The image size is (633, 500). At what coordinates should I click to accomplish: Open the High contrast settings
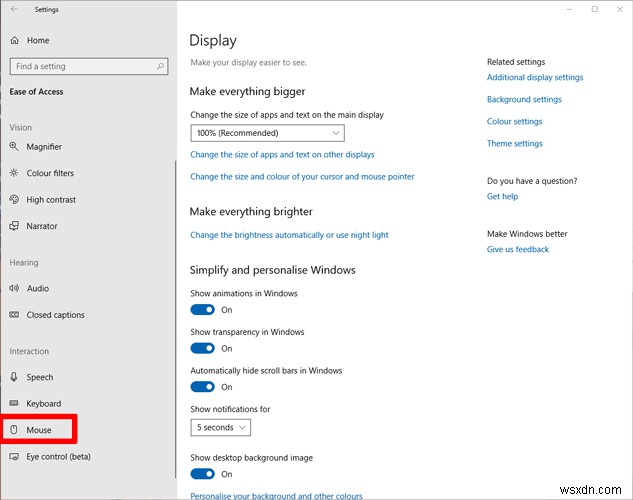(51, 200)
